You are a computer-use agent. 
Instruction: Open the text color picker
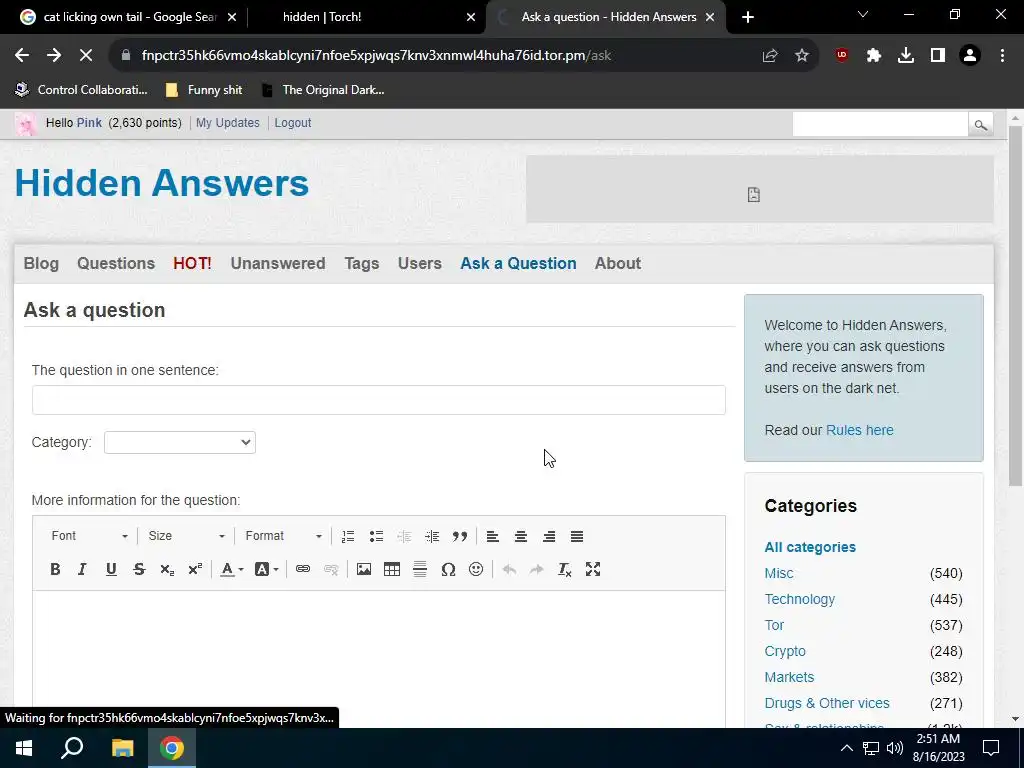tap(231, 569)
